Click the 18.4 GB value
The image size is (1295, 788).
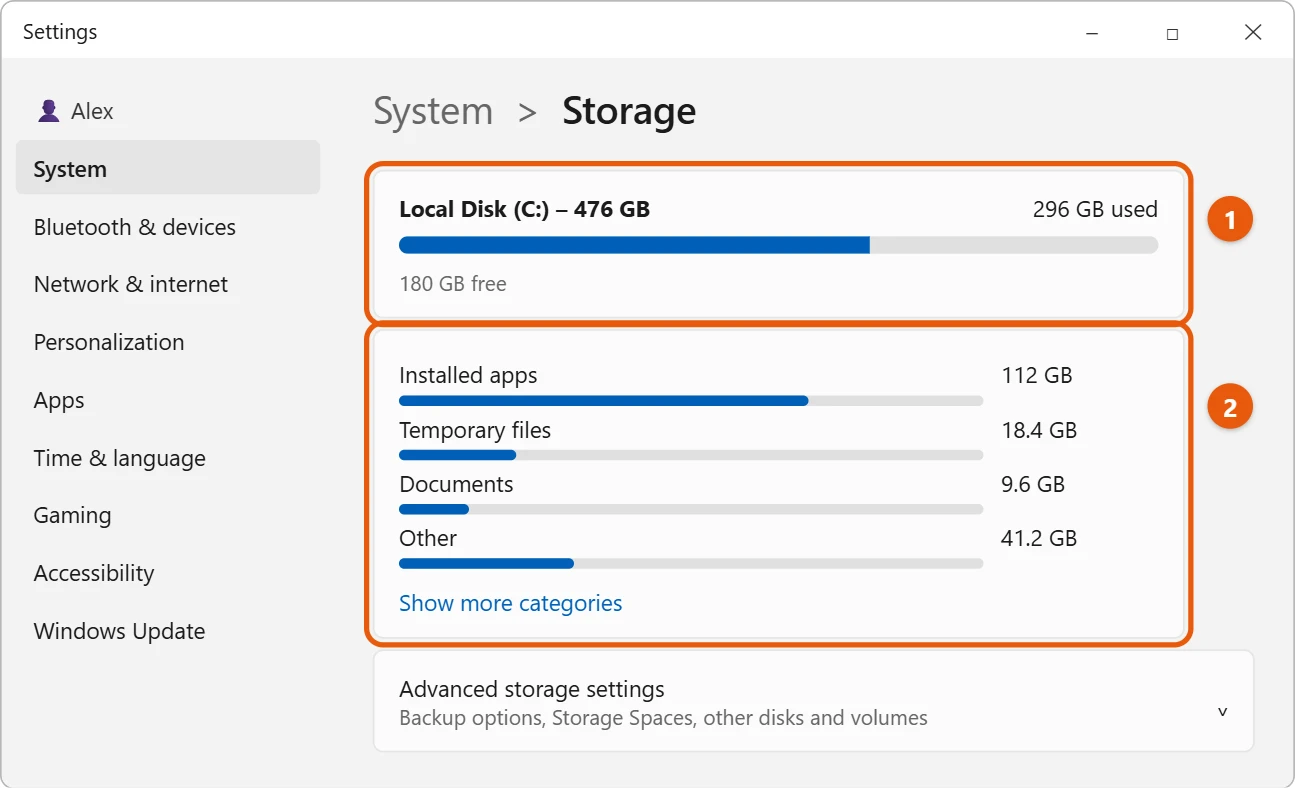point(1039,431)
